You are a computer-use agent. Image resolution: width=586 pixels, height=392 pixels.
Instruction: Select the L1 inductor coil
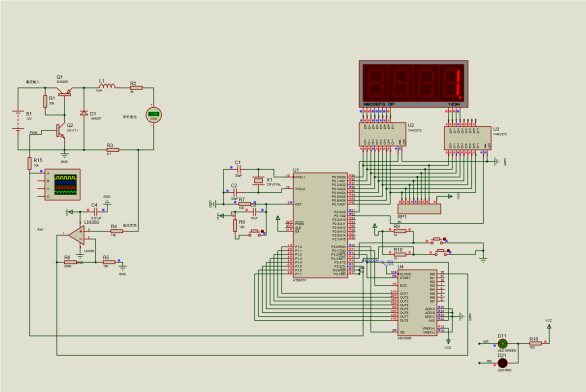(x=107, y=86)
